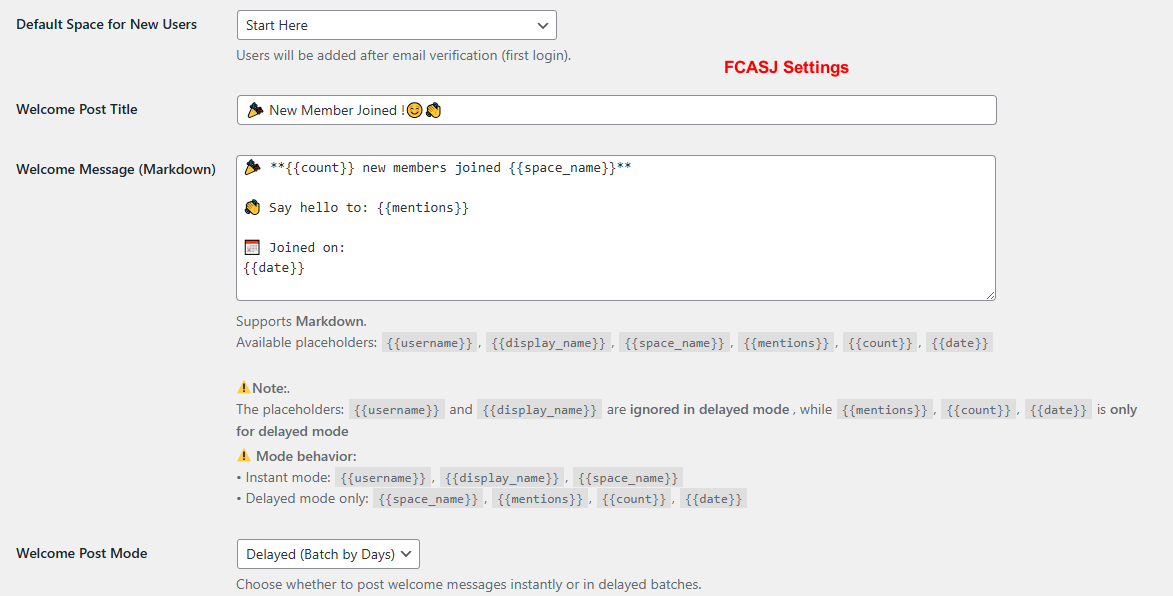Screen dimensions: 1173x596
Task: Click the party popper emoji in message textarea
Action: pyautogui.click(x=252, y=168)
